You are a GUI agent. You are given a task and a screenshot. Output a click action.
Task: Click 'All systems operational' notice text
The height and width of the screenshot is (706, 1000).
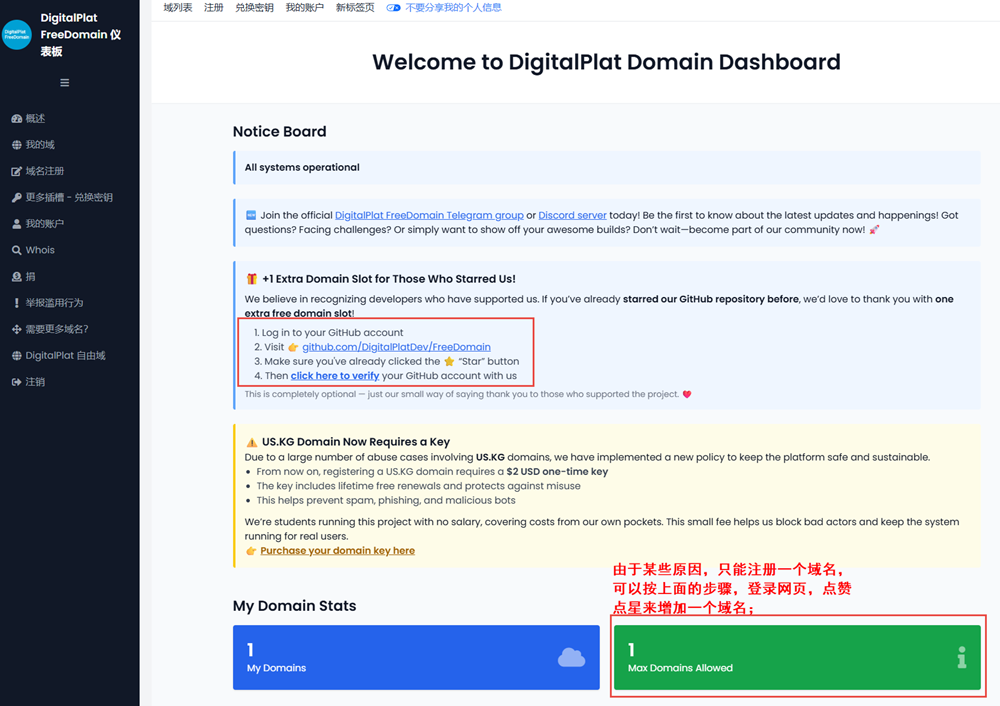pos(302,167)
